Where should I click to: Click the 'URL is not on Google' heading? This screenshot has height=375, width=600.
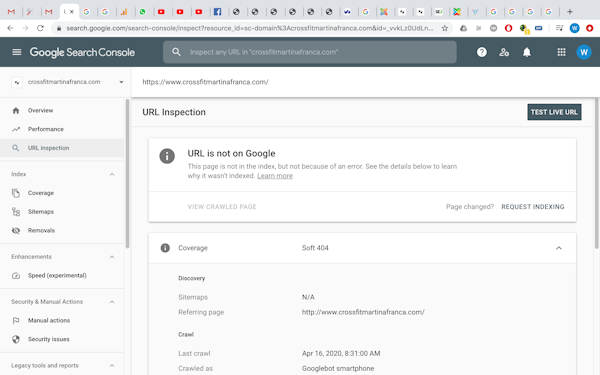pos(232,153)
